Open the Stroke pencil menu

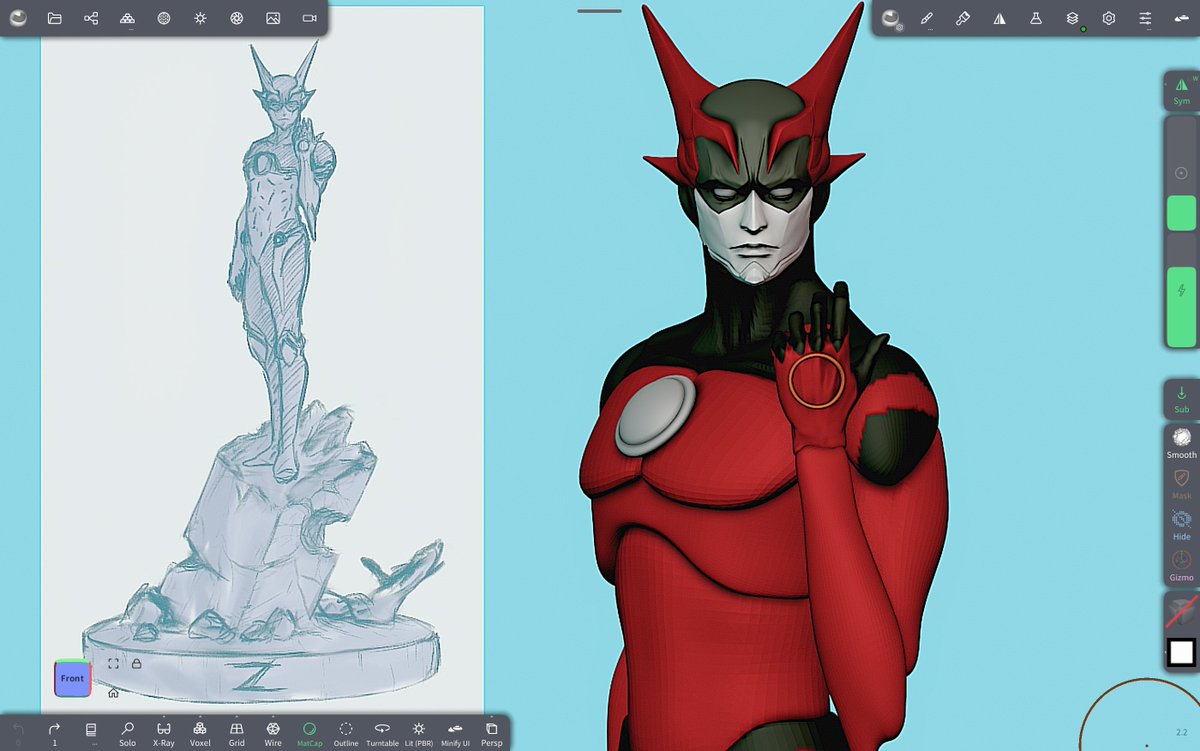pos(927,18)
